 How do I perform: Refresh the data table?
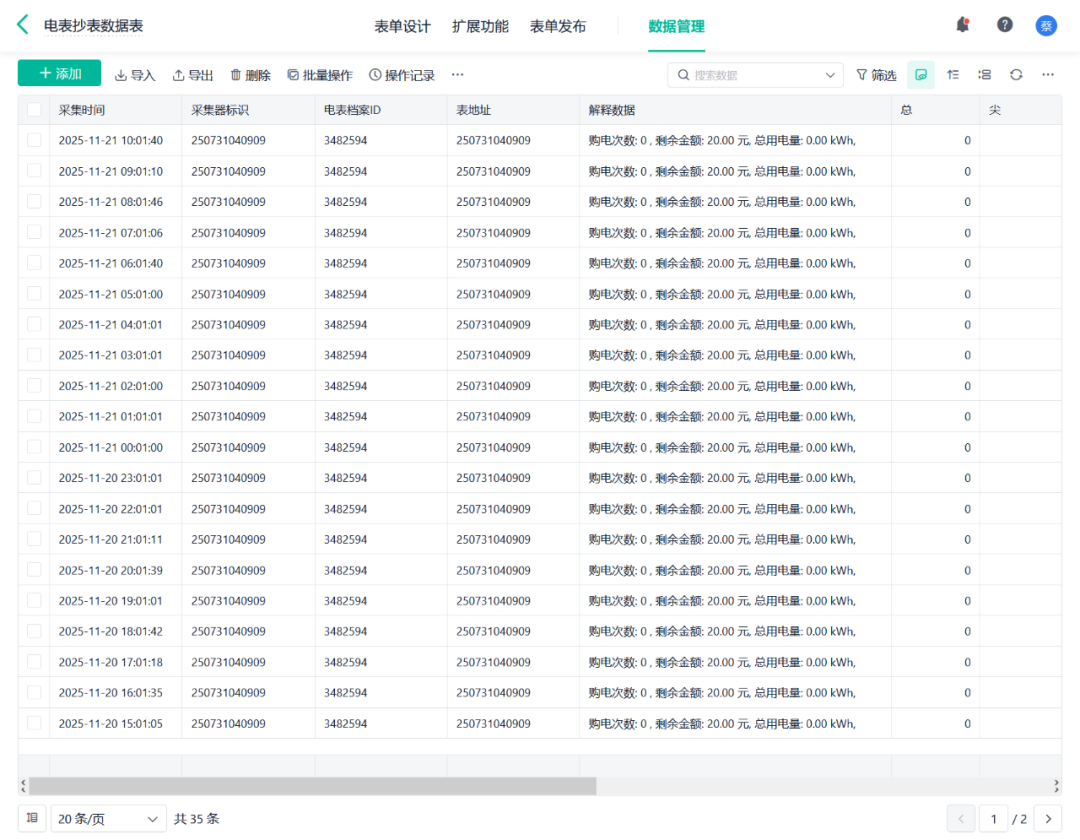click(1016, 74)
